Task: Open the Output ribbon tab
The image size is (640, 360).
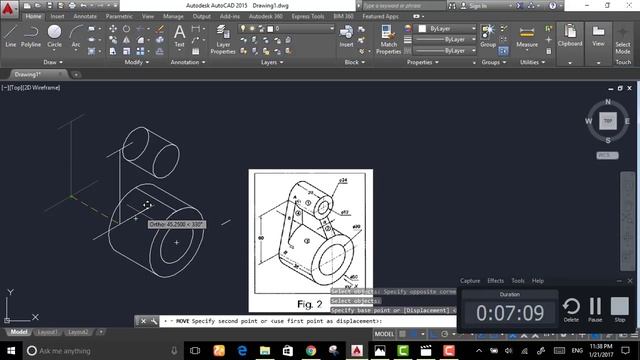Action: (202, 16)
